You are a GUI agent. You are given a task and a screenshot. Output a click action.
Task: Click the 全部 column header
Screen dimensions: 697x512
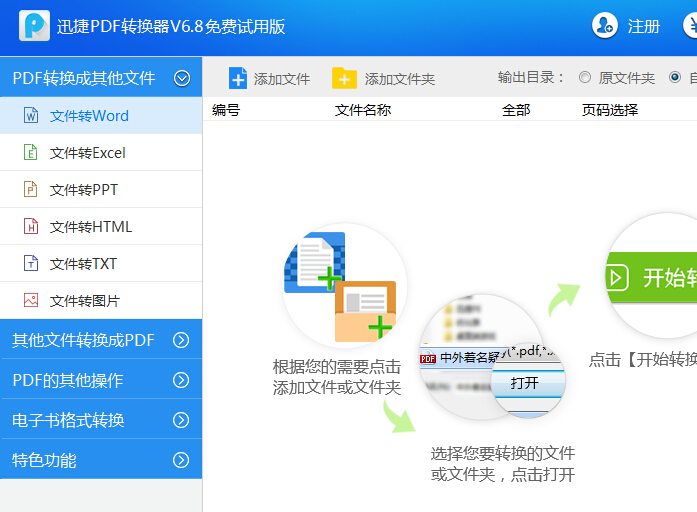[x=516, y=110]
